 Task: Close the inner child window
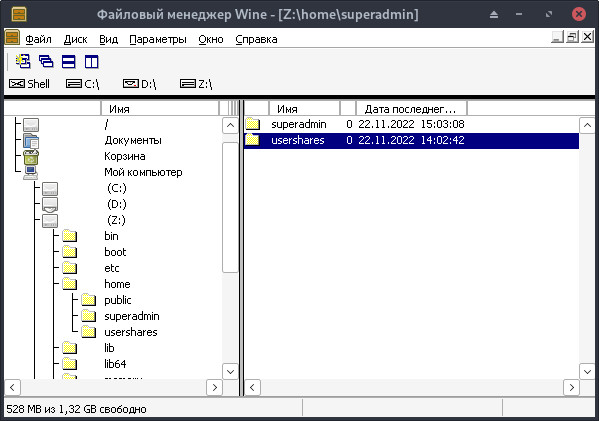tap(588, 37)
